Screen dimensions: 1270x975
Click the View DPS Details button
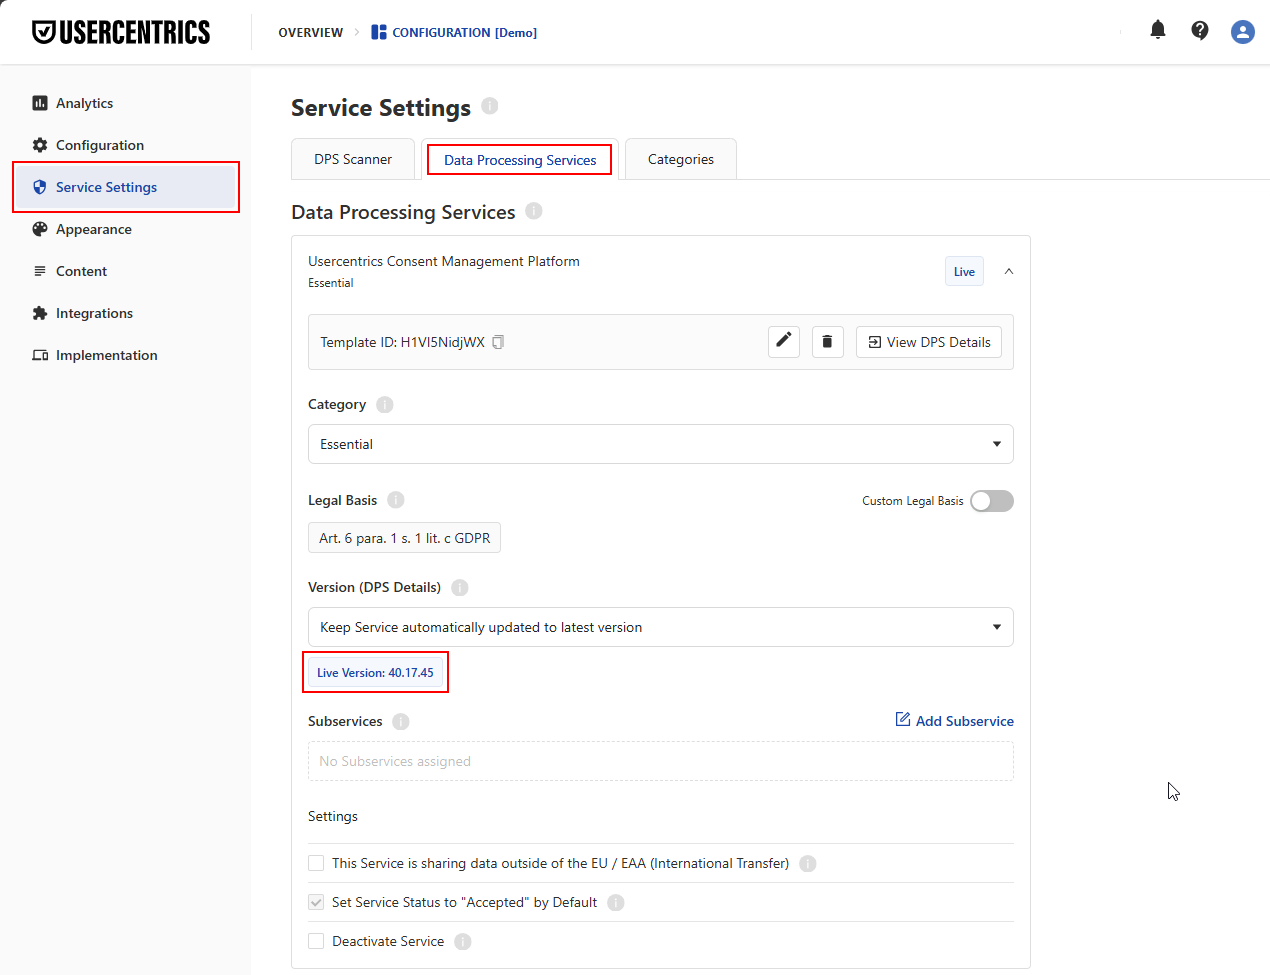tap(929, 342)
